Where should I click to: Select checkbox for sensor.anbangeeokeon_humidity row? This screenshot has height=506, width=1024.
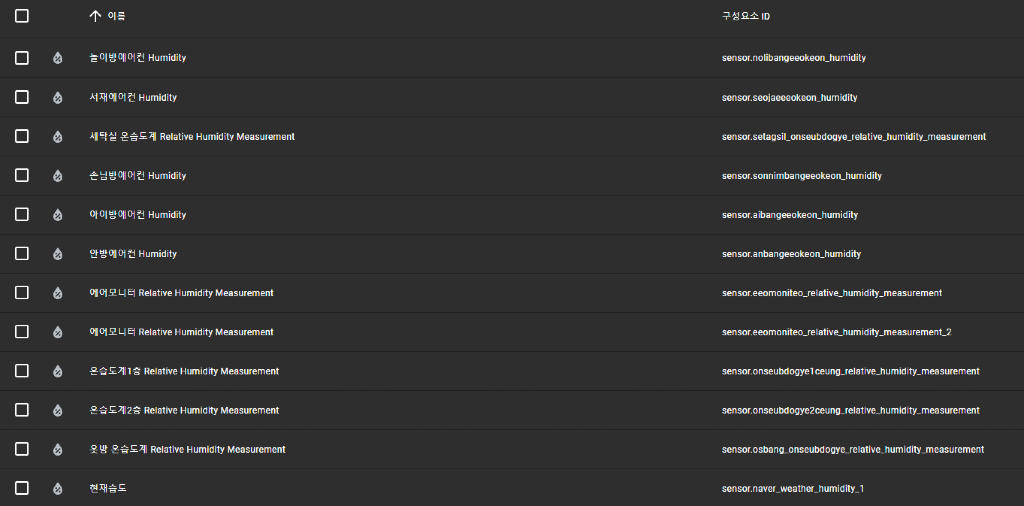pos(22,253)
